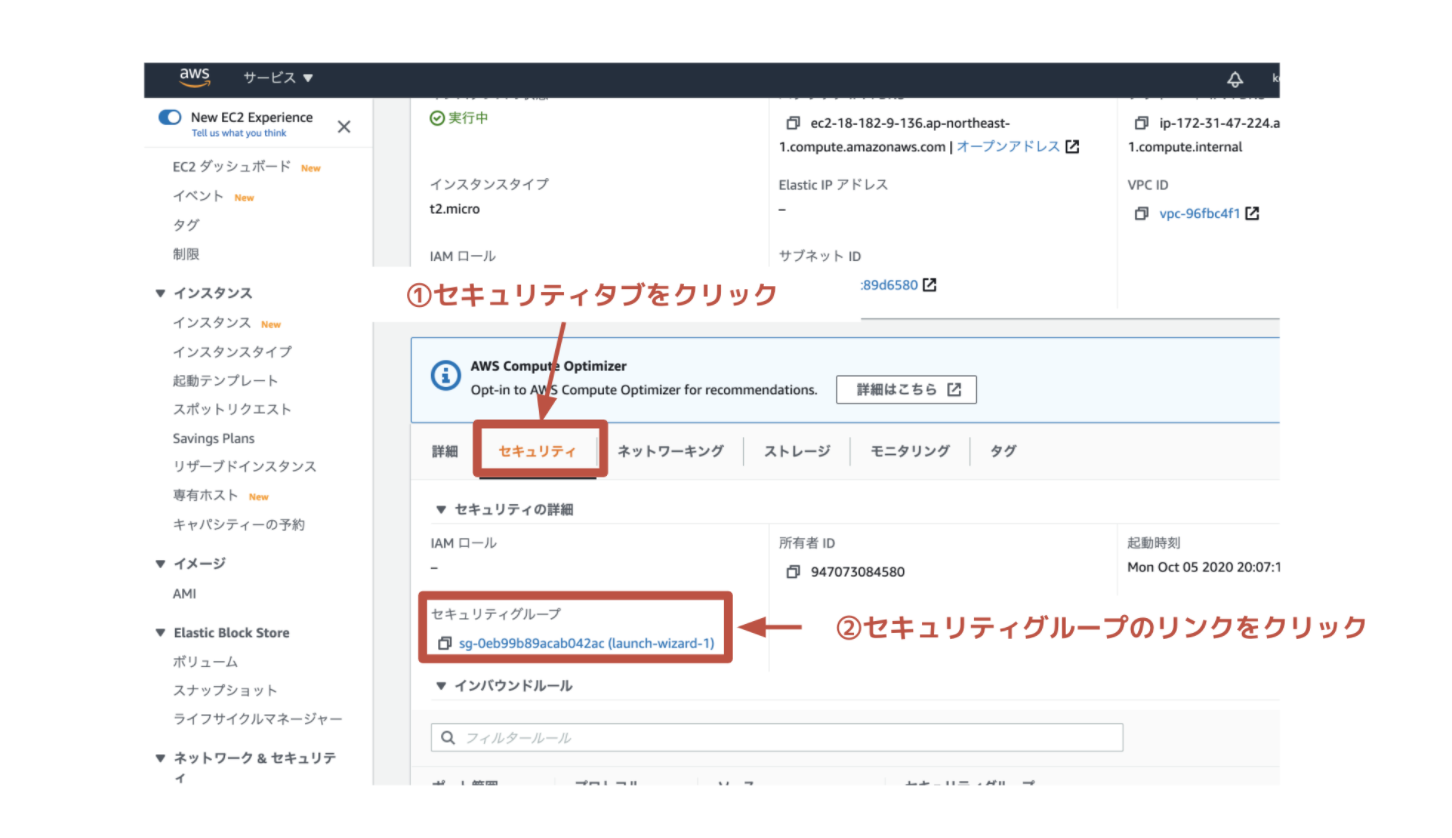Copy security group ID sg-0eb99b89acab042ac

[445, 643]
